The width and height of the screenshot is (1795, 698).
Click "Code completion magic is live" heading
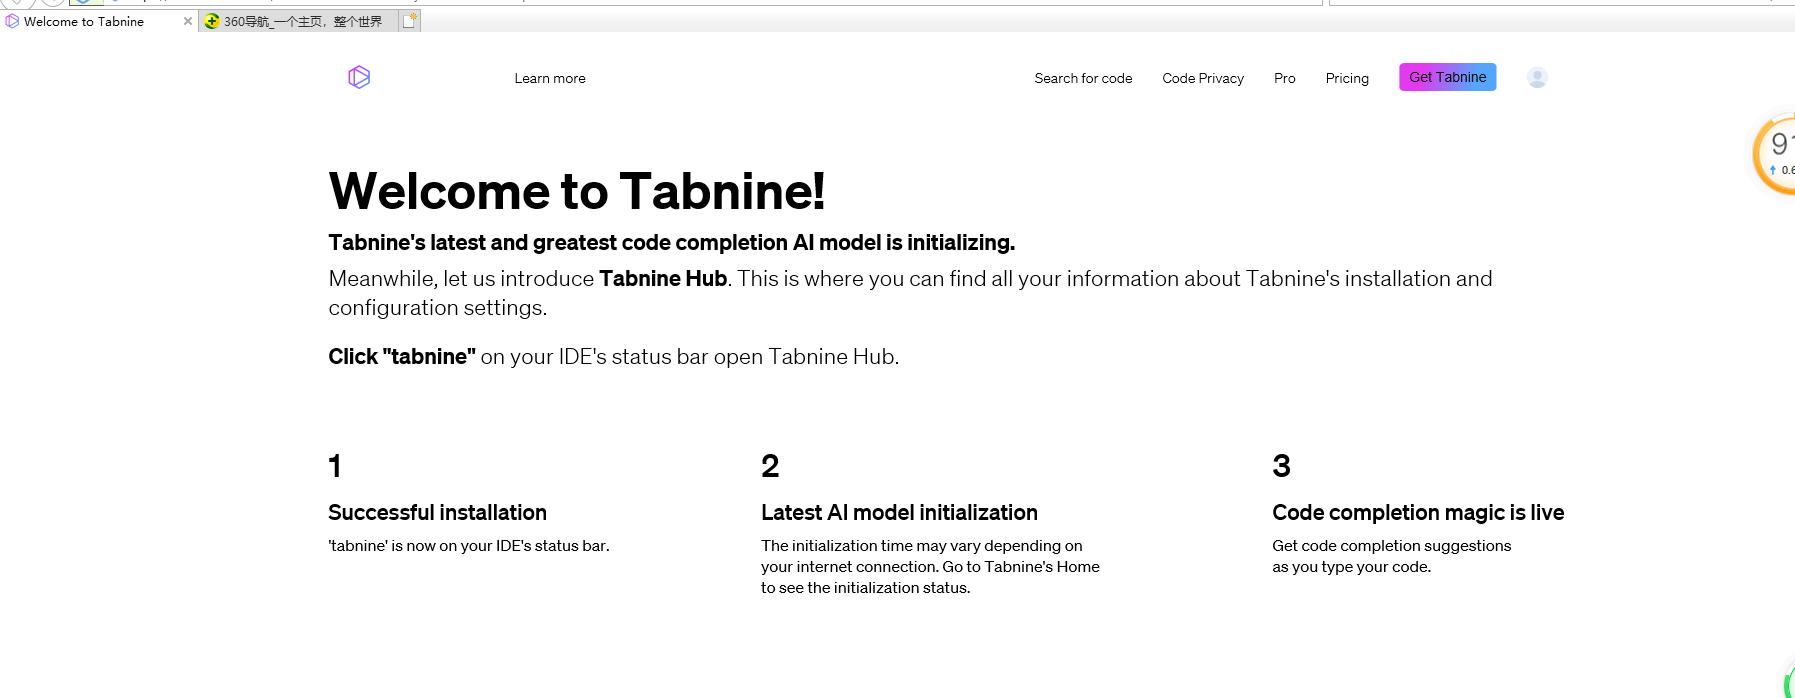1418,512
